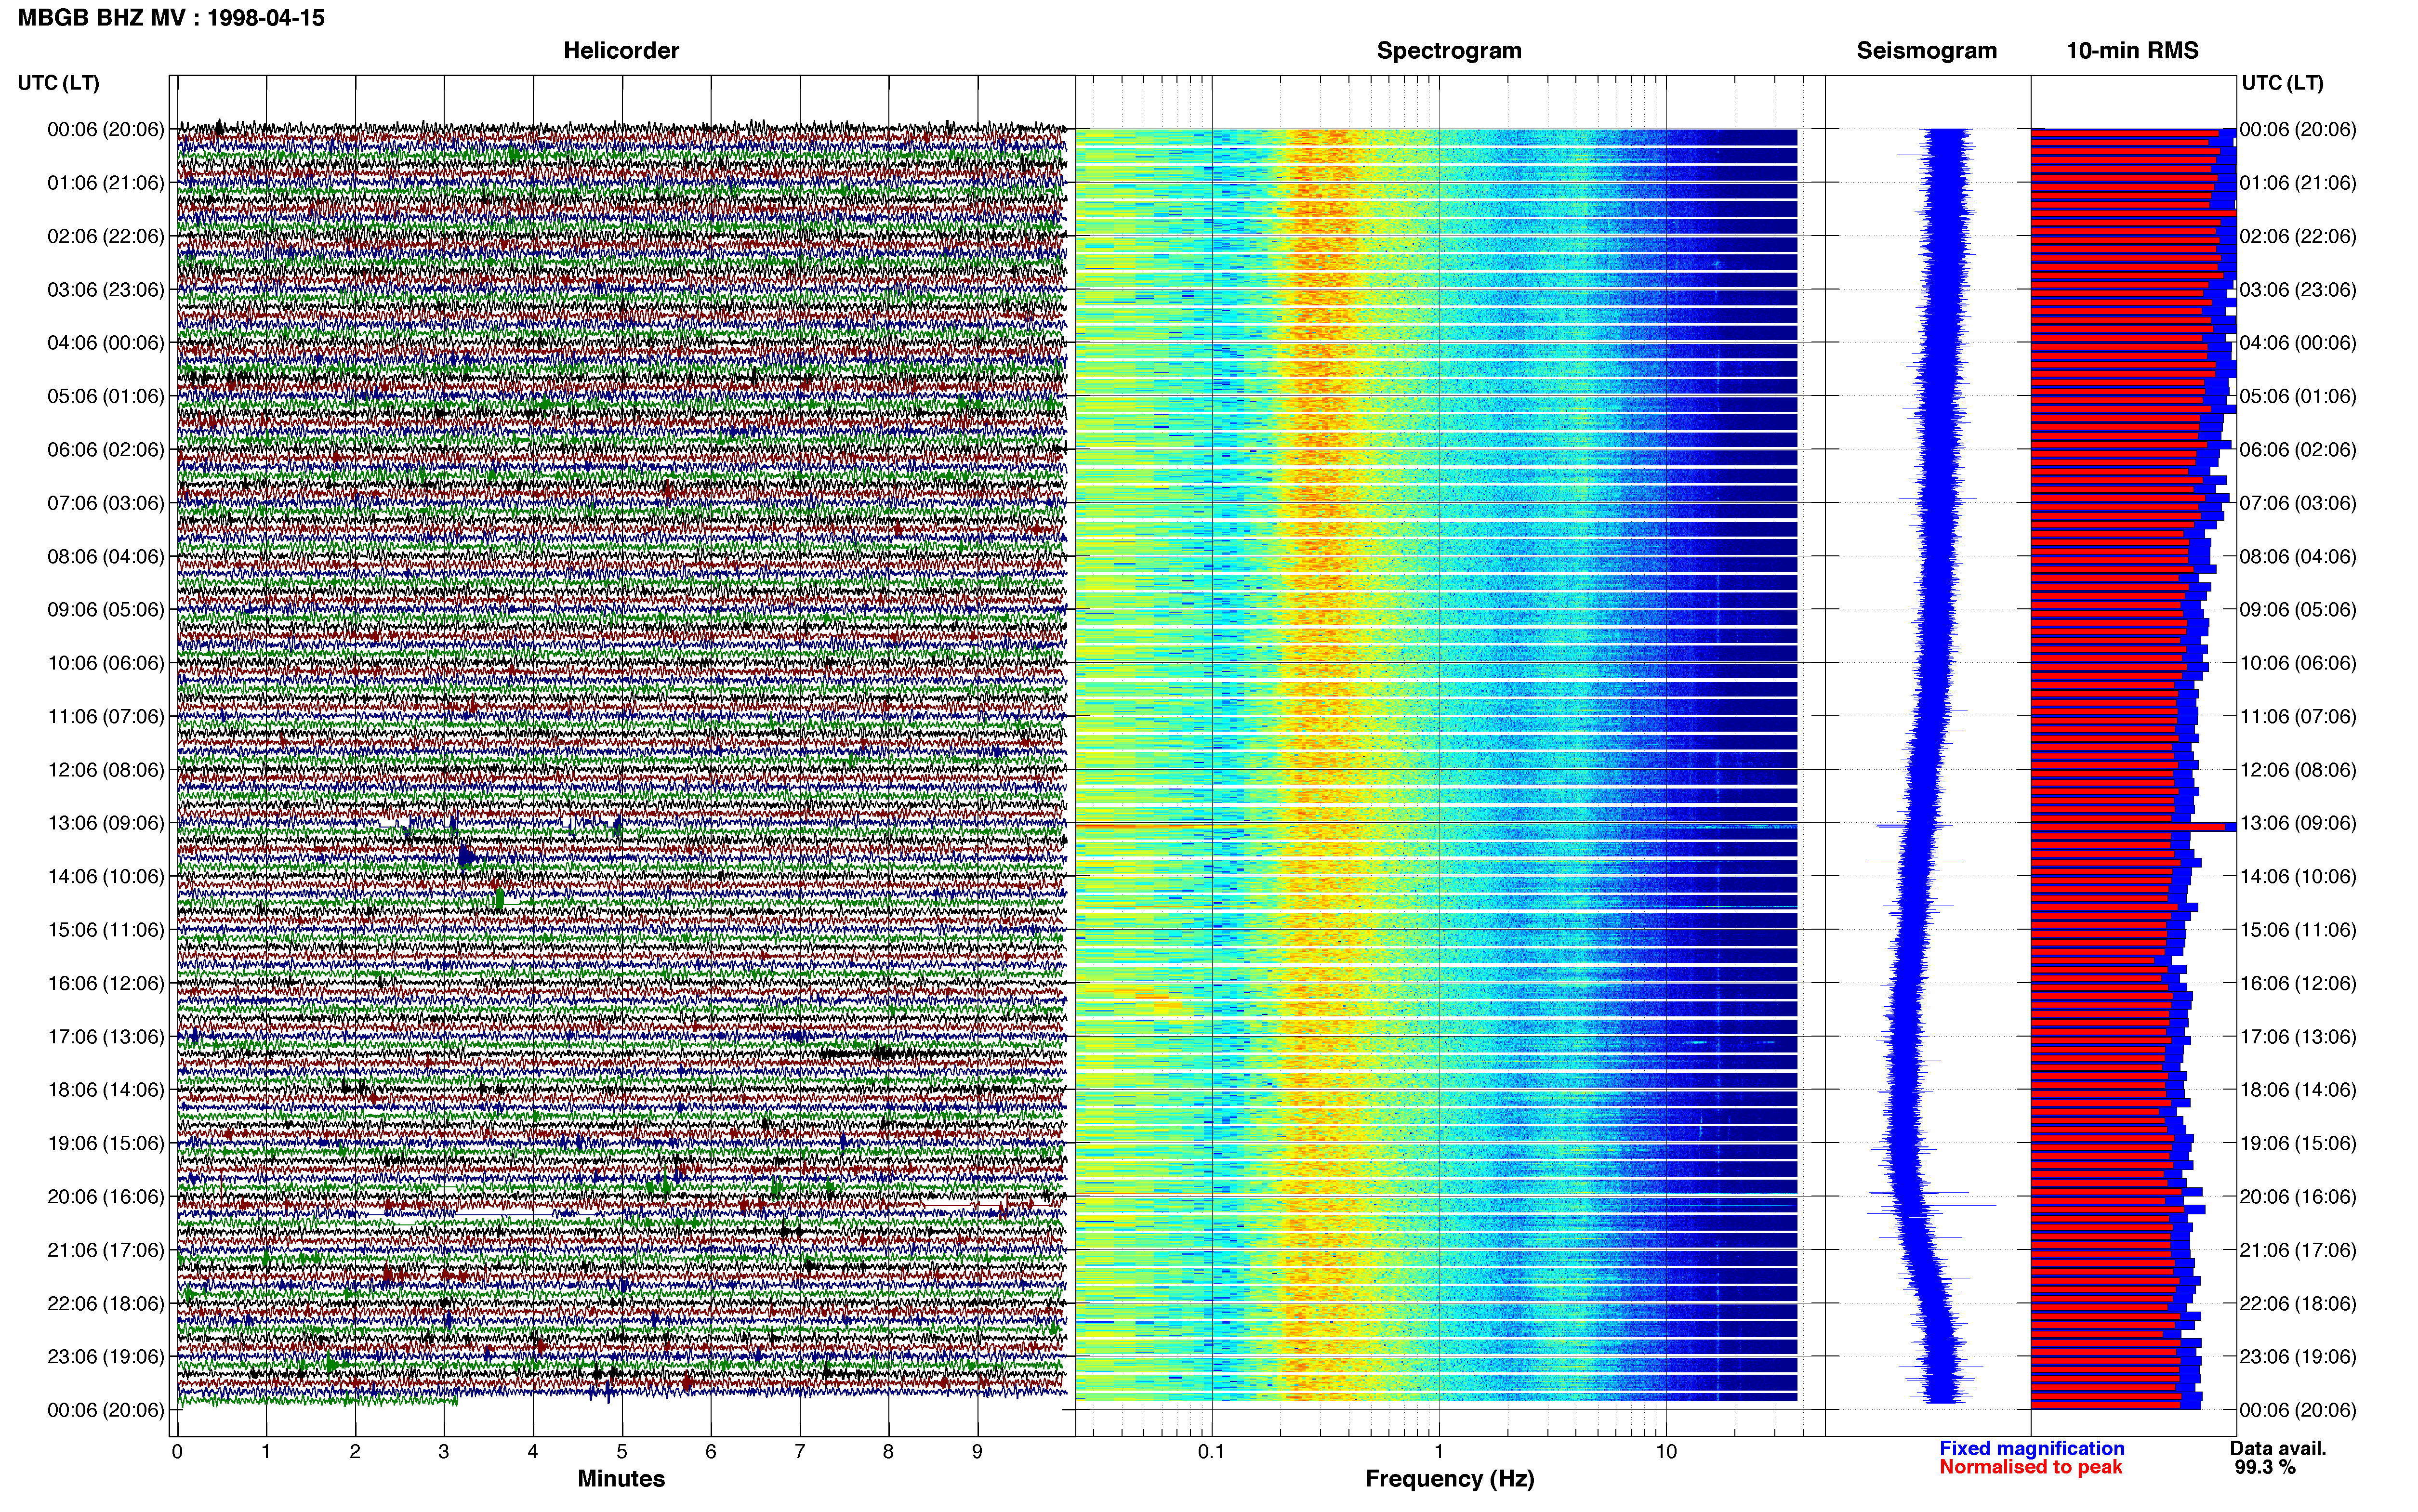Screen dimensions: 2418x1512
Task: Click the helicorder minute tick '8'
Action: click(889, 1452)
